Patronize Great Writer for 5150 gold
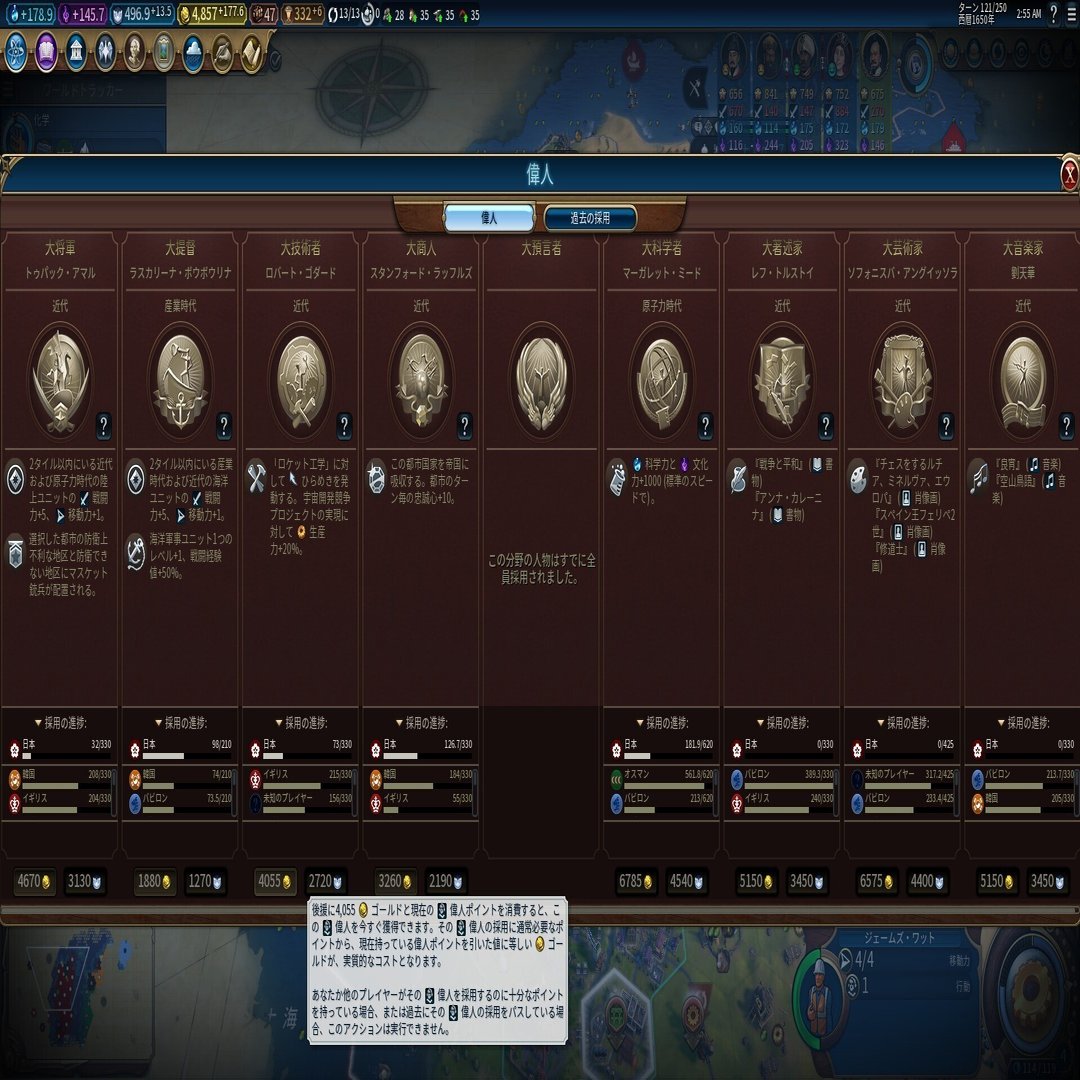This screenshot has height=1080, width=1080. click(756, 881)
